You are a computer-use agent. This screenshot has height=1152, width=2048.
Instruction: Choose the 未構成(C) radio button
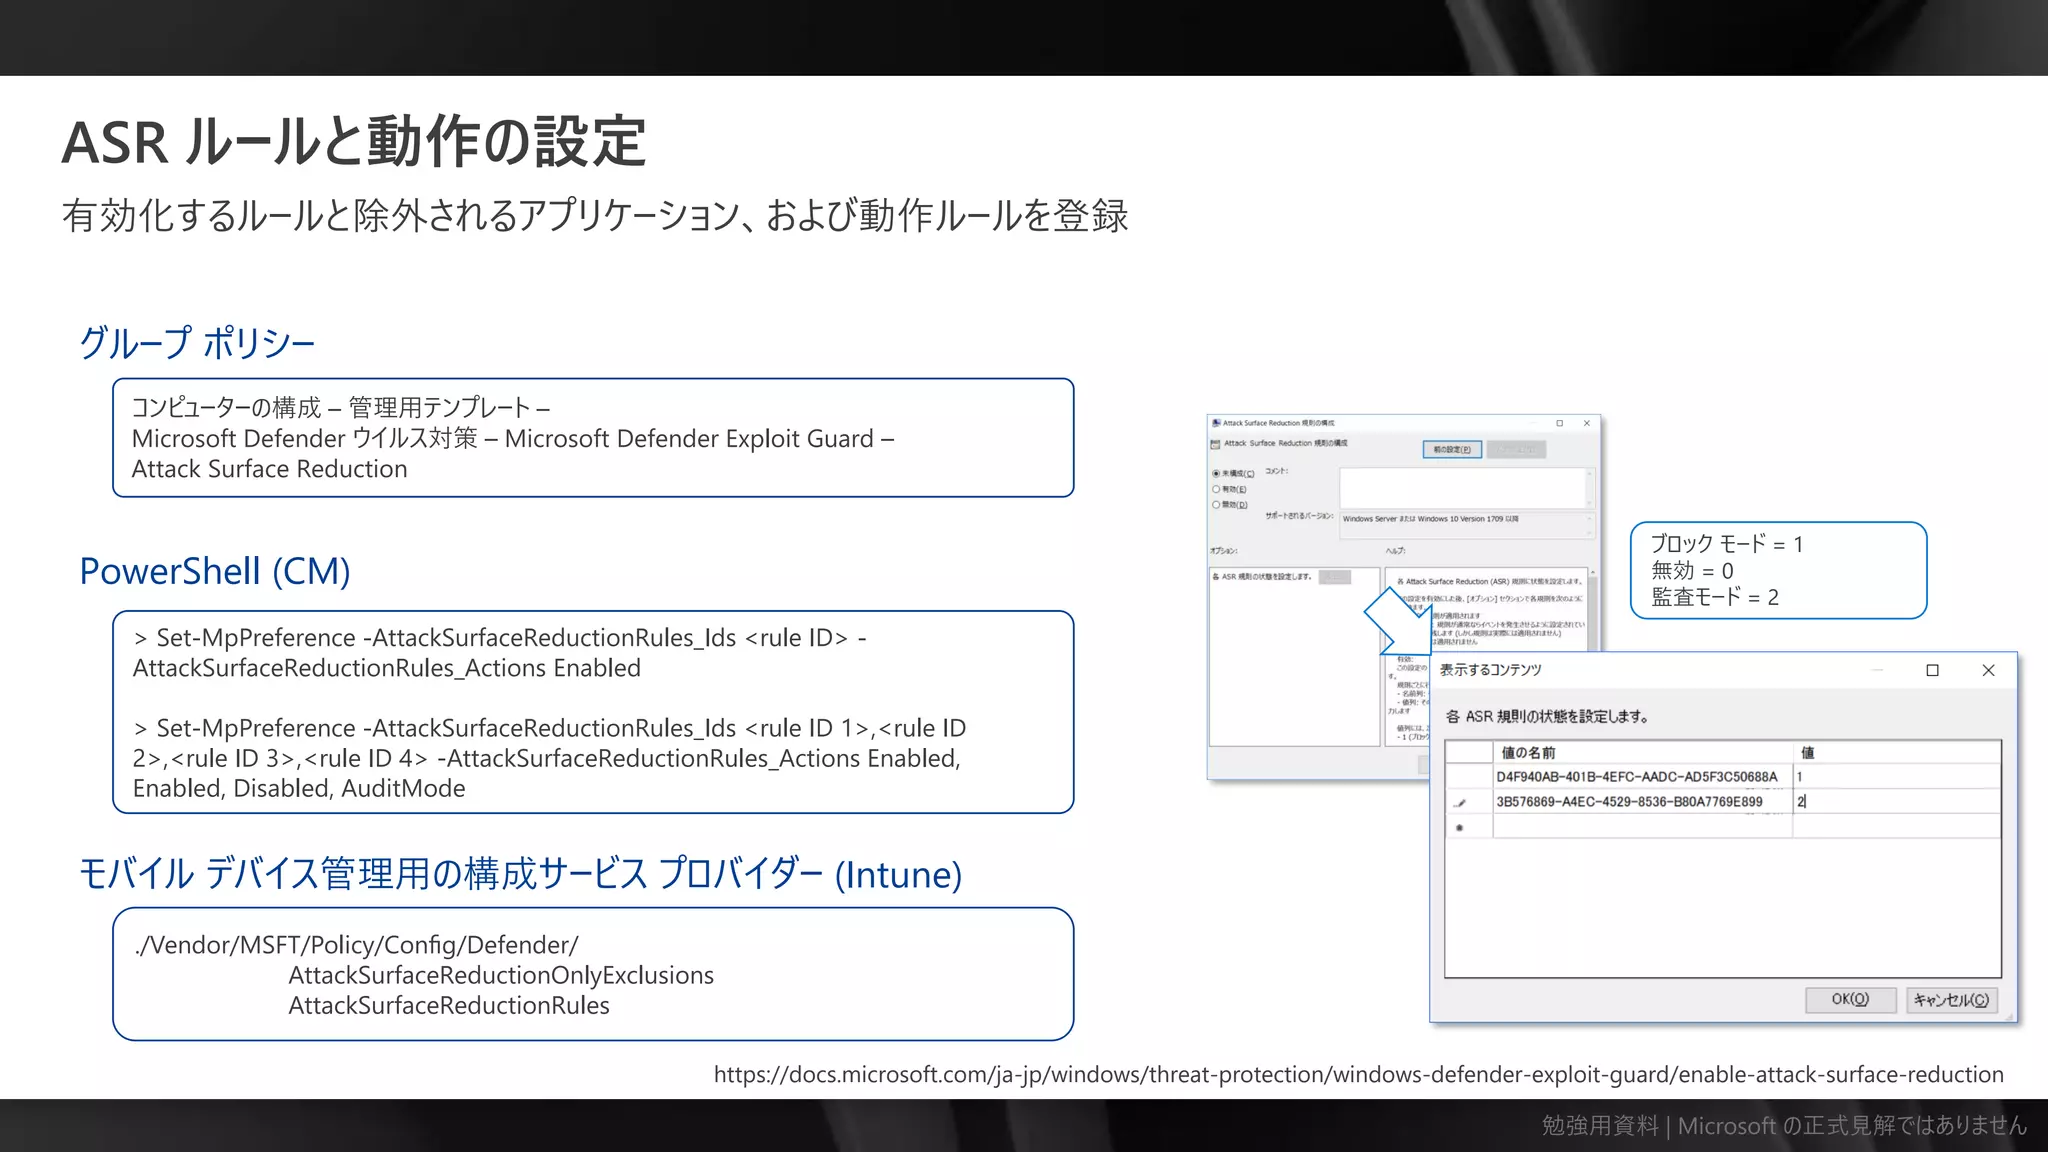pos(1216,473)
